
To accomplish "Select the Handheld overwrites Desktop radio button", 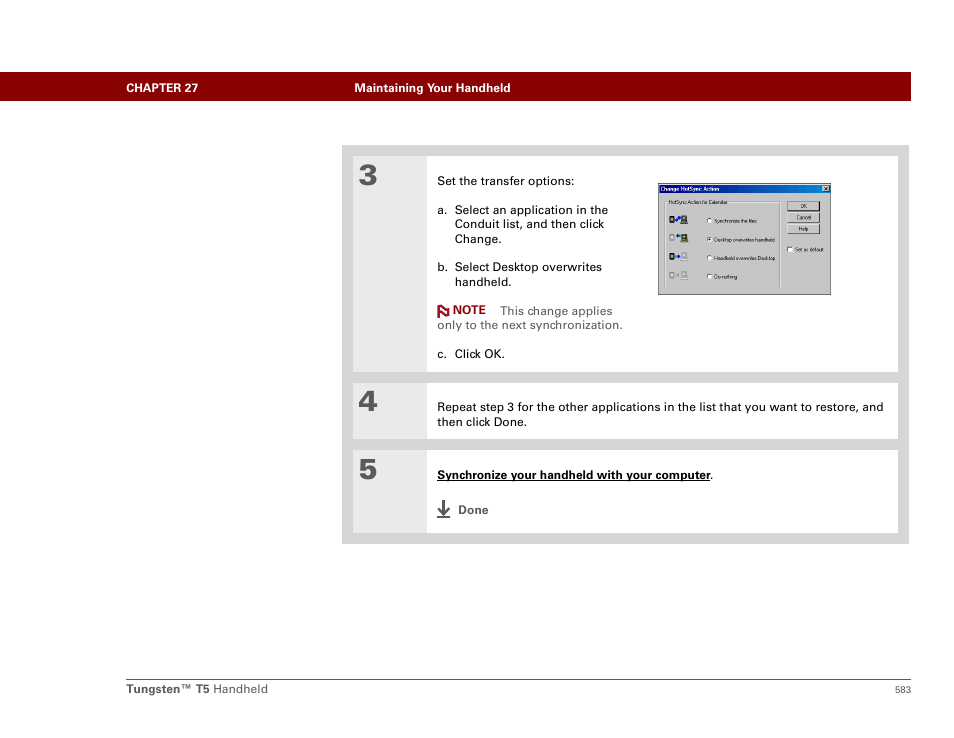I will [709, 258].
